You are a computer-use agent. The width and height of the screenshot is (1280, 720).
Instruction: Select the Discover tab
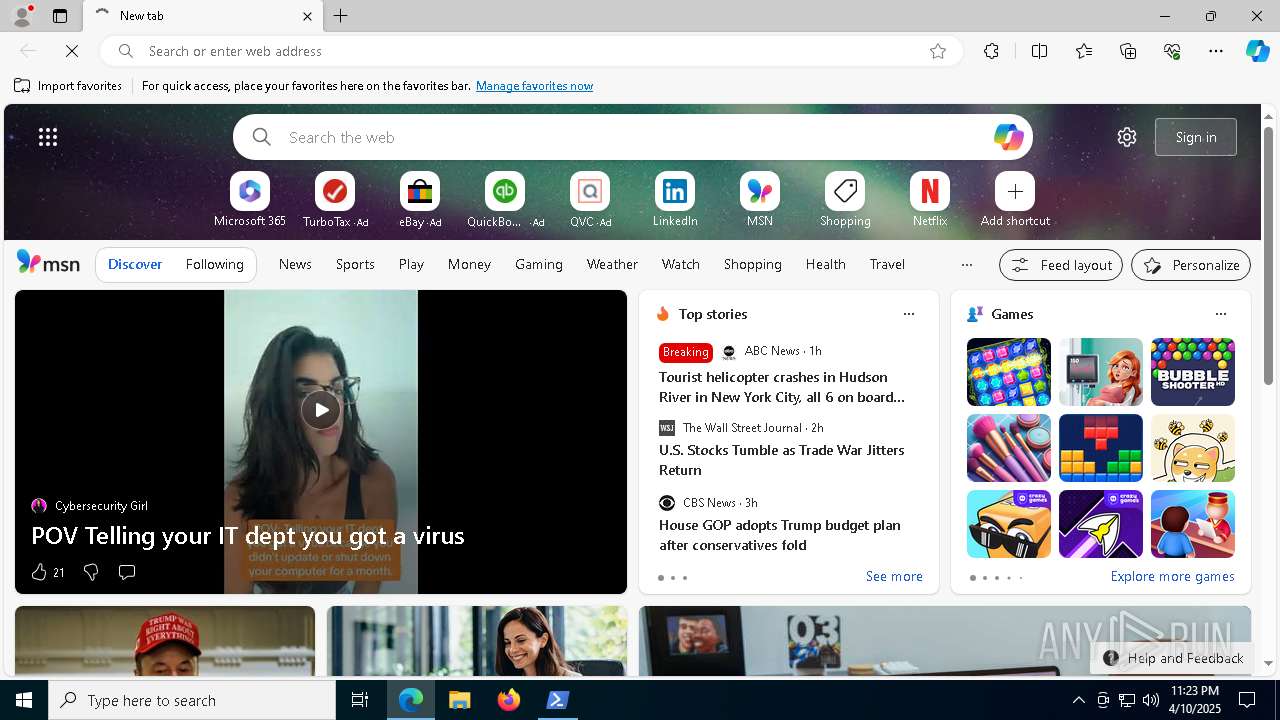point(135,264)
